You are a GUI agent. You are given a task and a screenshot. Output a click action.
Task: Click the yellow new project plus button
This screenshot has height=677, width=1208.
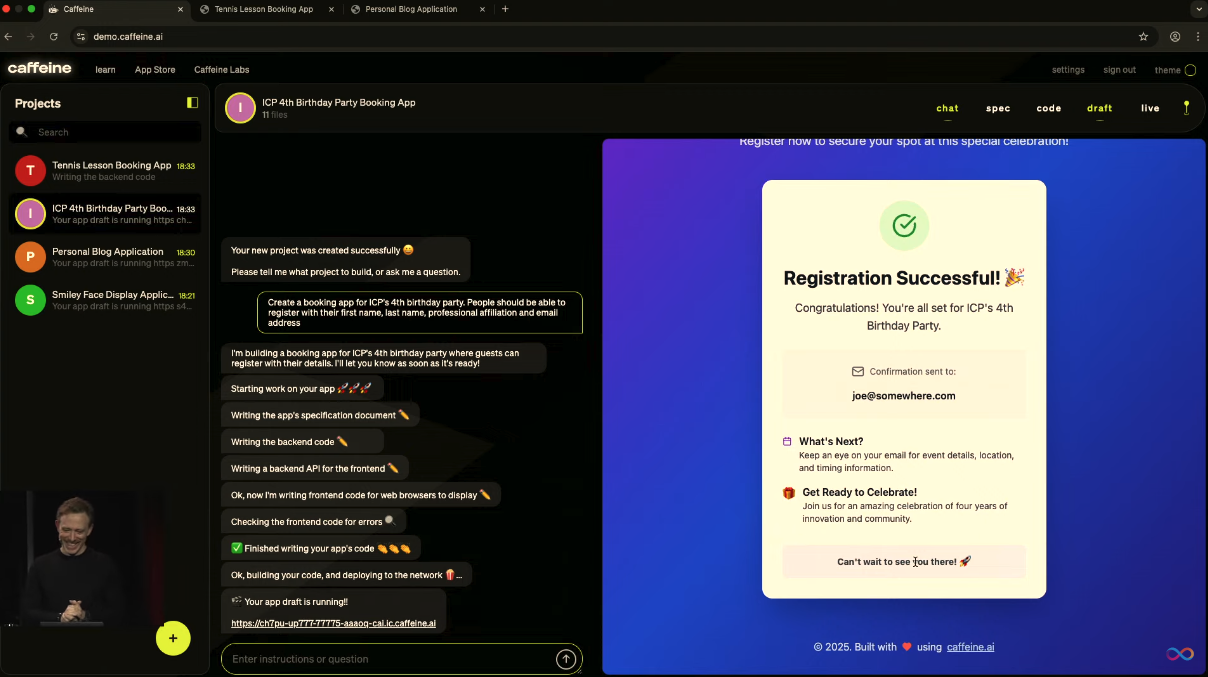(173, 638)
